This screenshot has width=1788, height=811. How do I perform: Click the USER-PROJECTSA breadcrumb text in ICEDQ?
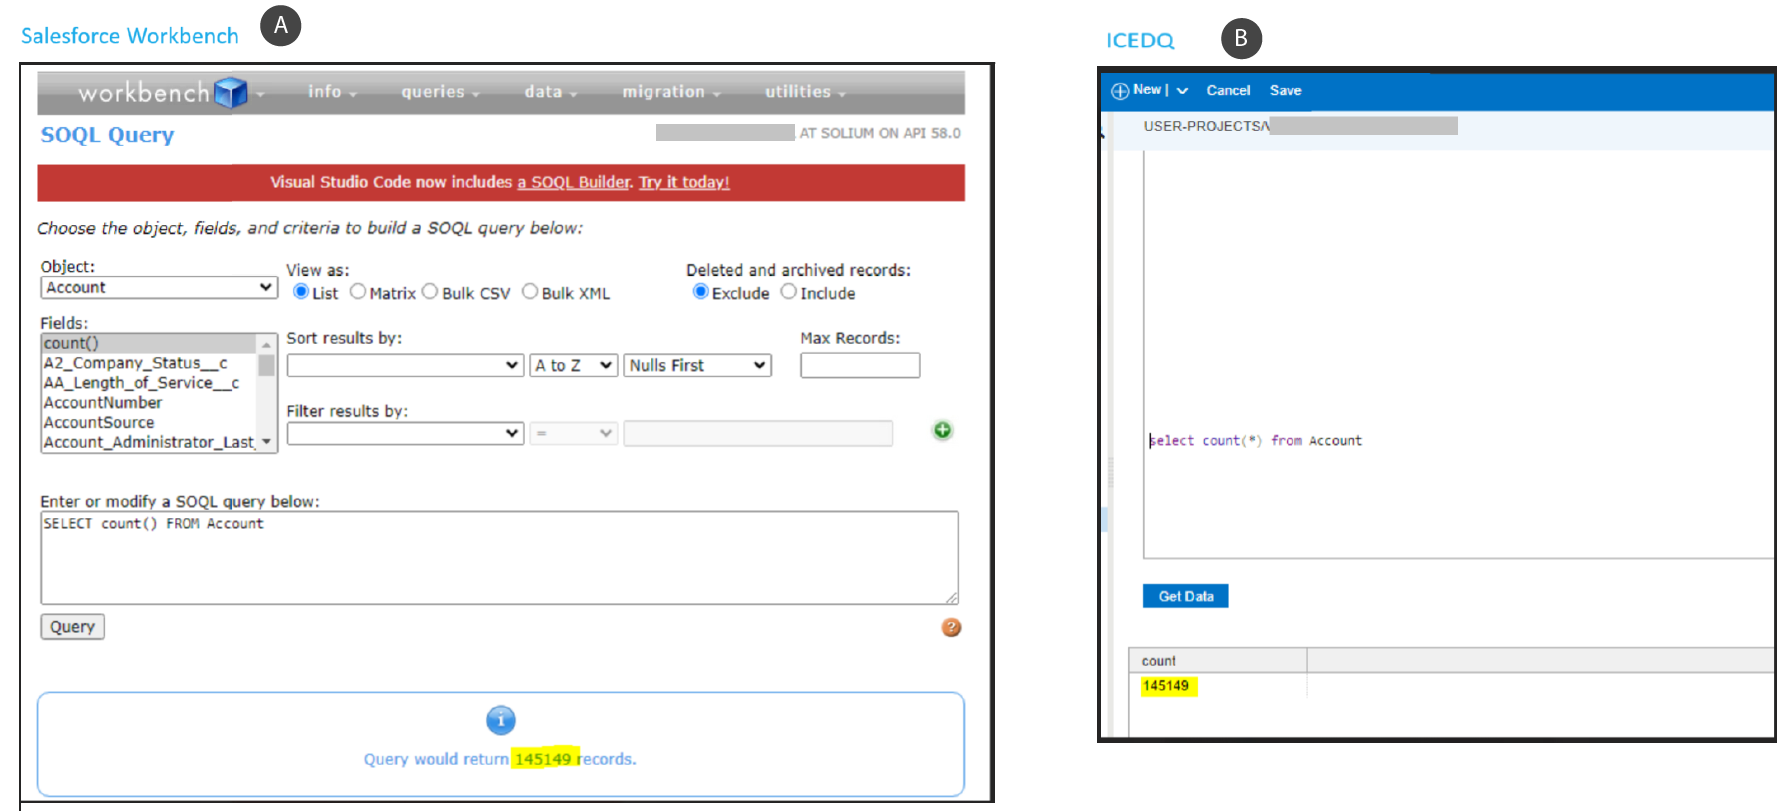point(1206,126)
